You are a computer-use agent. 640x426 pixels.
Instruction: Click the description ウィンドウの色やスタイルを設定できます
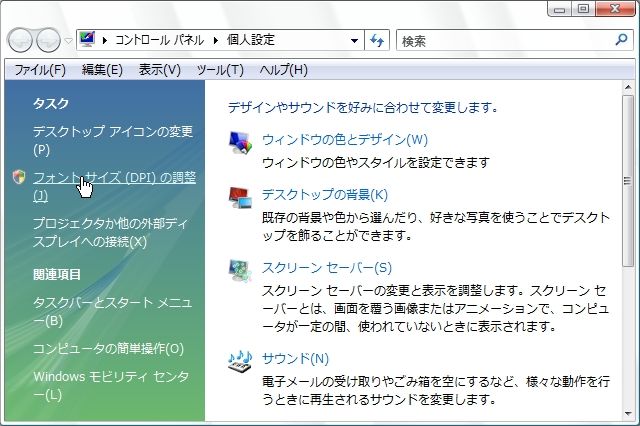[376, 162]
